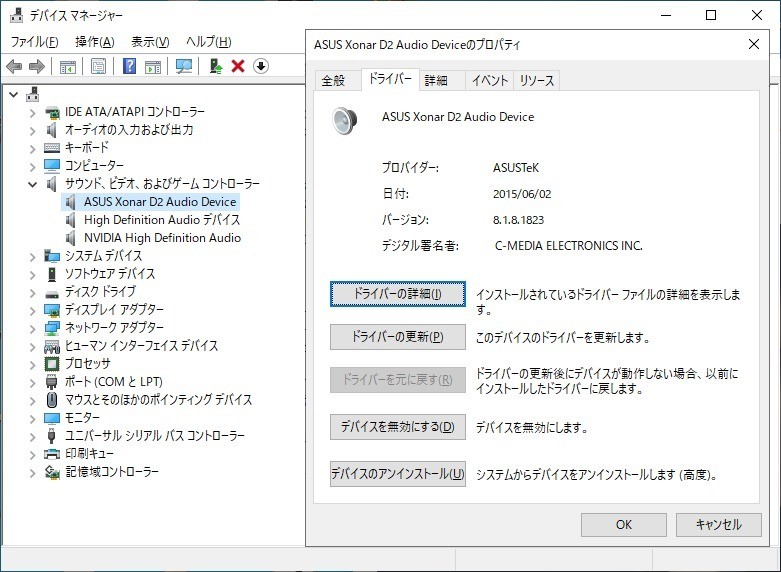Click the computer root node icon
The image size is (781, 572).
[x=33, y=94]
